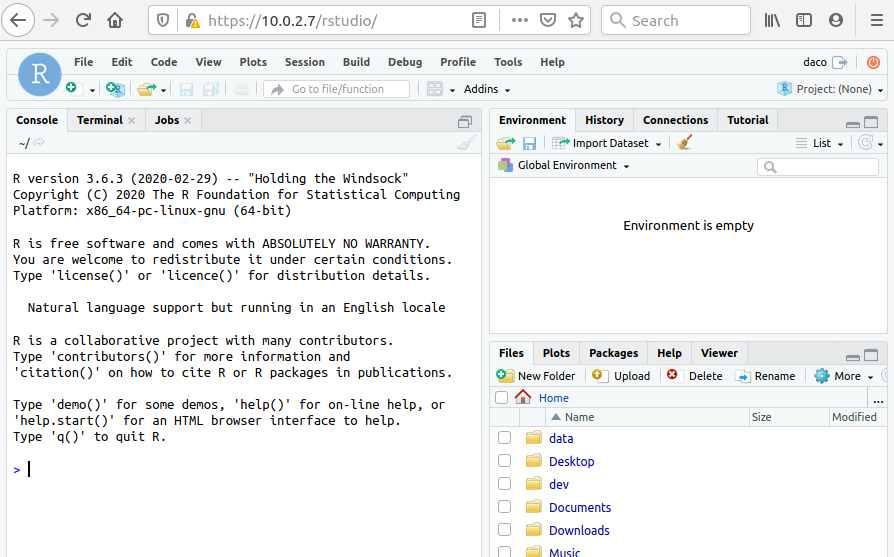Click the browser back arrow button
The image size is (894, 557).
[x=18, y=21]
